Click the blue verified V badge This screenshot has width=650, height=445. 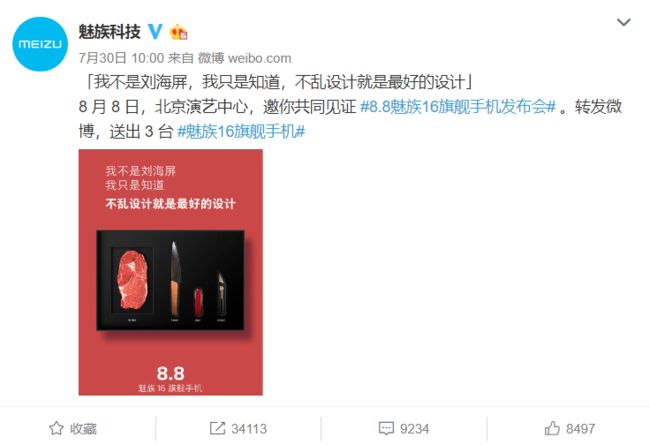pyautogui.click(x=155, y=32)
